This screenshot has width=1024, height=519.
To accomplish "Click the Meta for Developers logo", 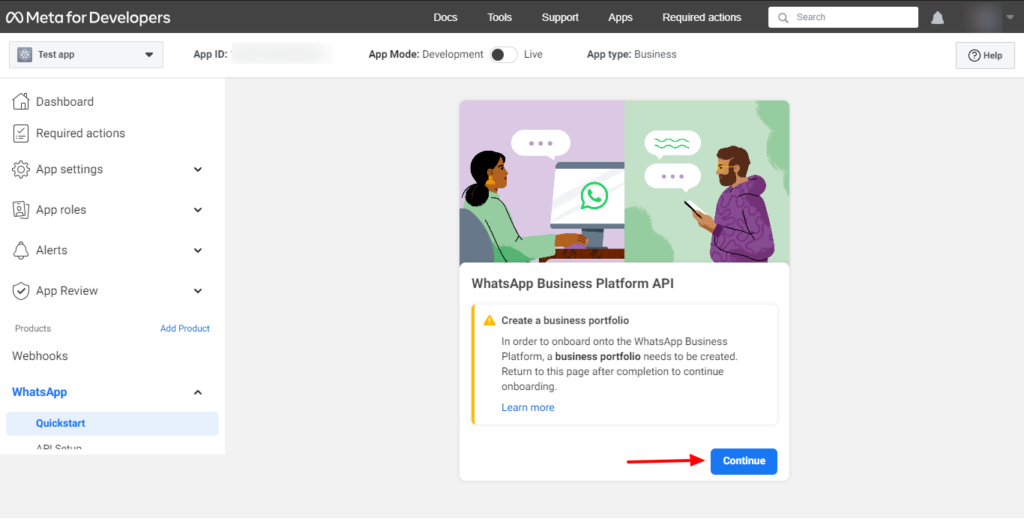I will tap(90, 17).
